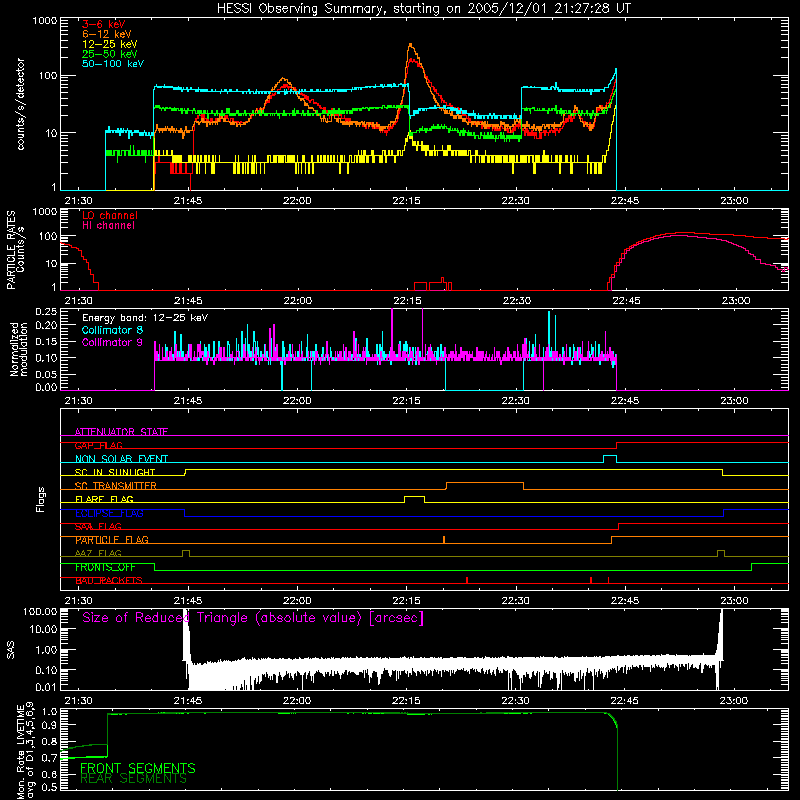Click the Flags panel axis label
Screen dimensions: 800x800
[40, 499]
